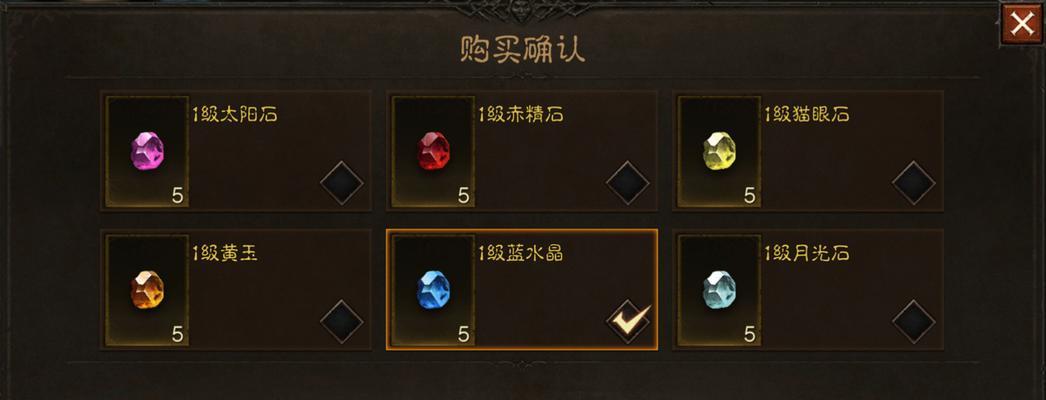Click the 1级黄玉 item name label
The height and width of the screenshot is (400, 1046).
click(x=225, y=253)
